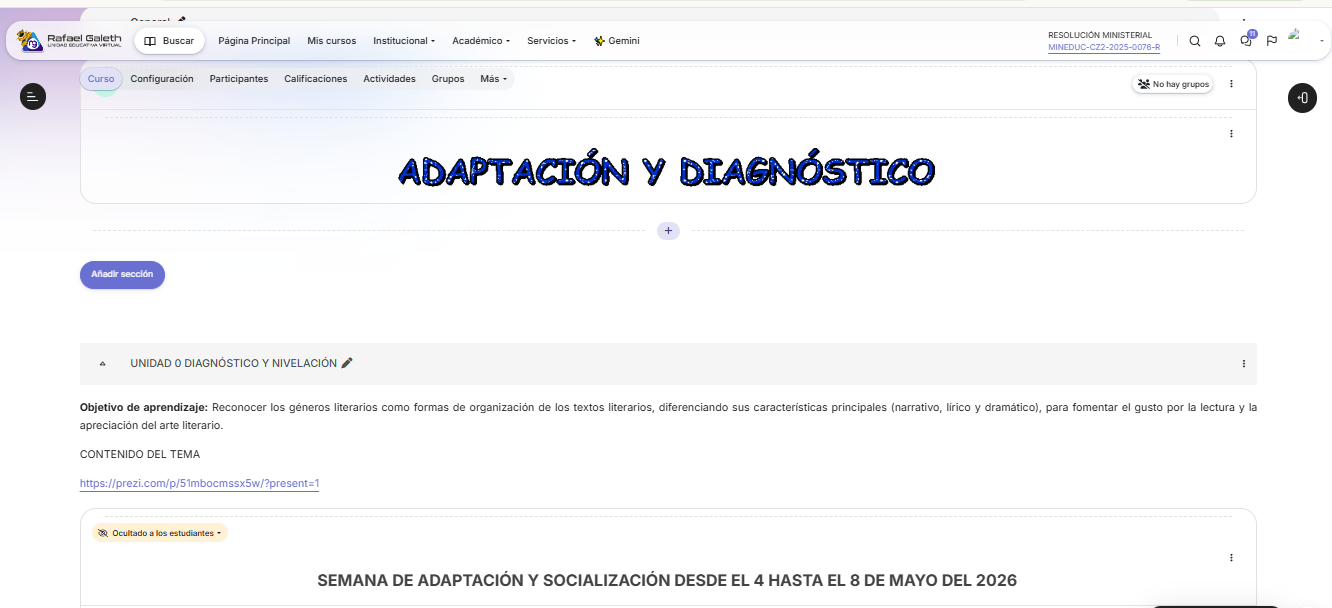The width and height of the screenshot is (1332, 608).
Task: Open the left course index drawer
Action: 33,97
